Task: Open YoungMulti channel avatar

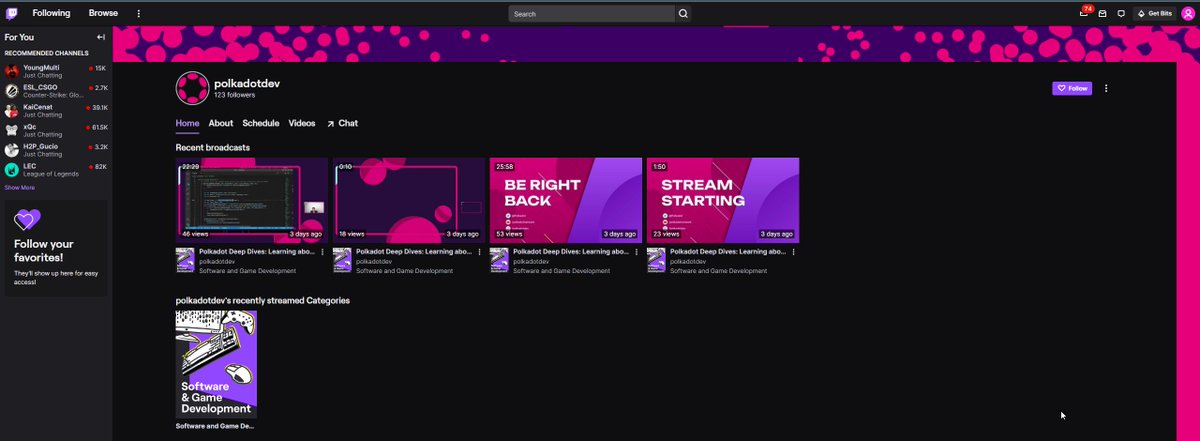Action: (11, 71)
